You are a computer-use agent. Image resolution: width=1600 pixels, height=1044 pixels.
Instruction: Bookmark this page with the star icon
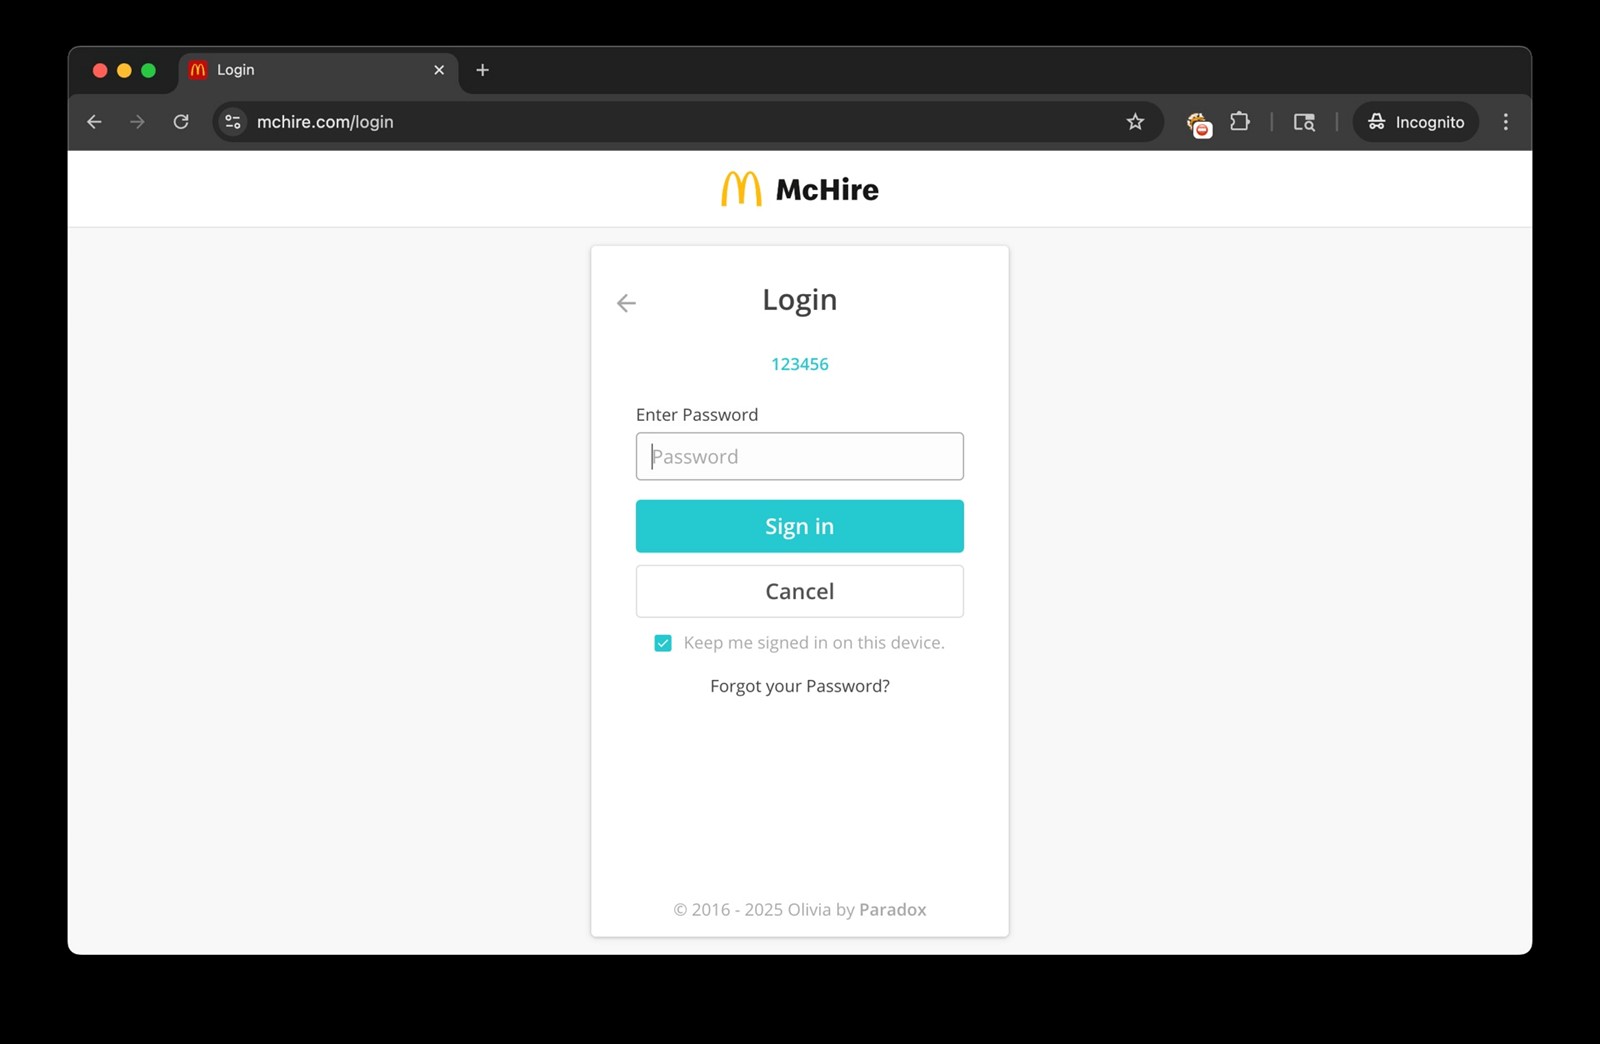1135,122
